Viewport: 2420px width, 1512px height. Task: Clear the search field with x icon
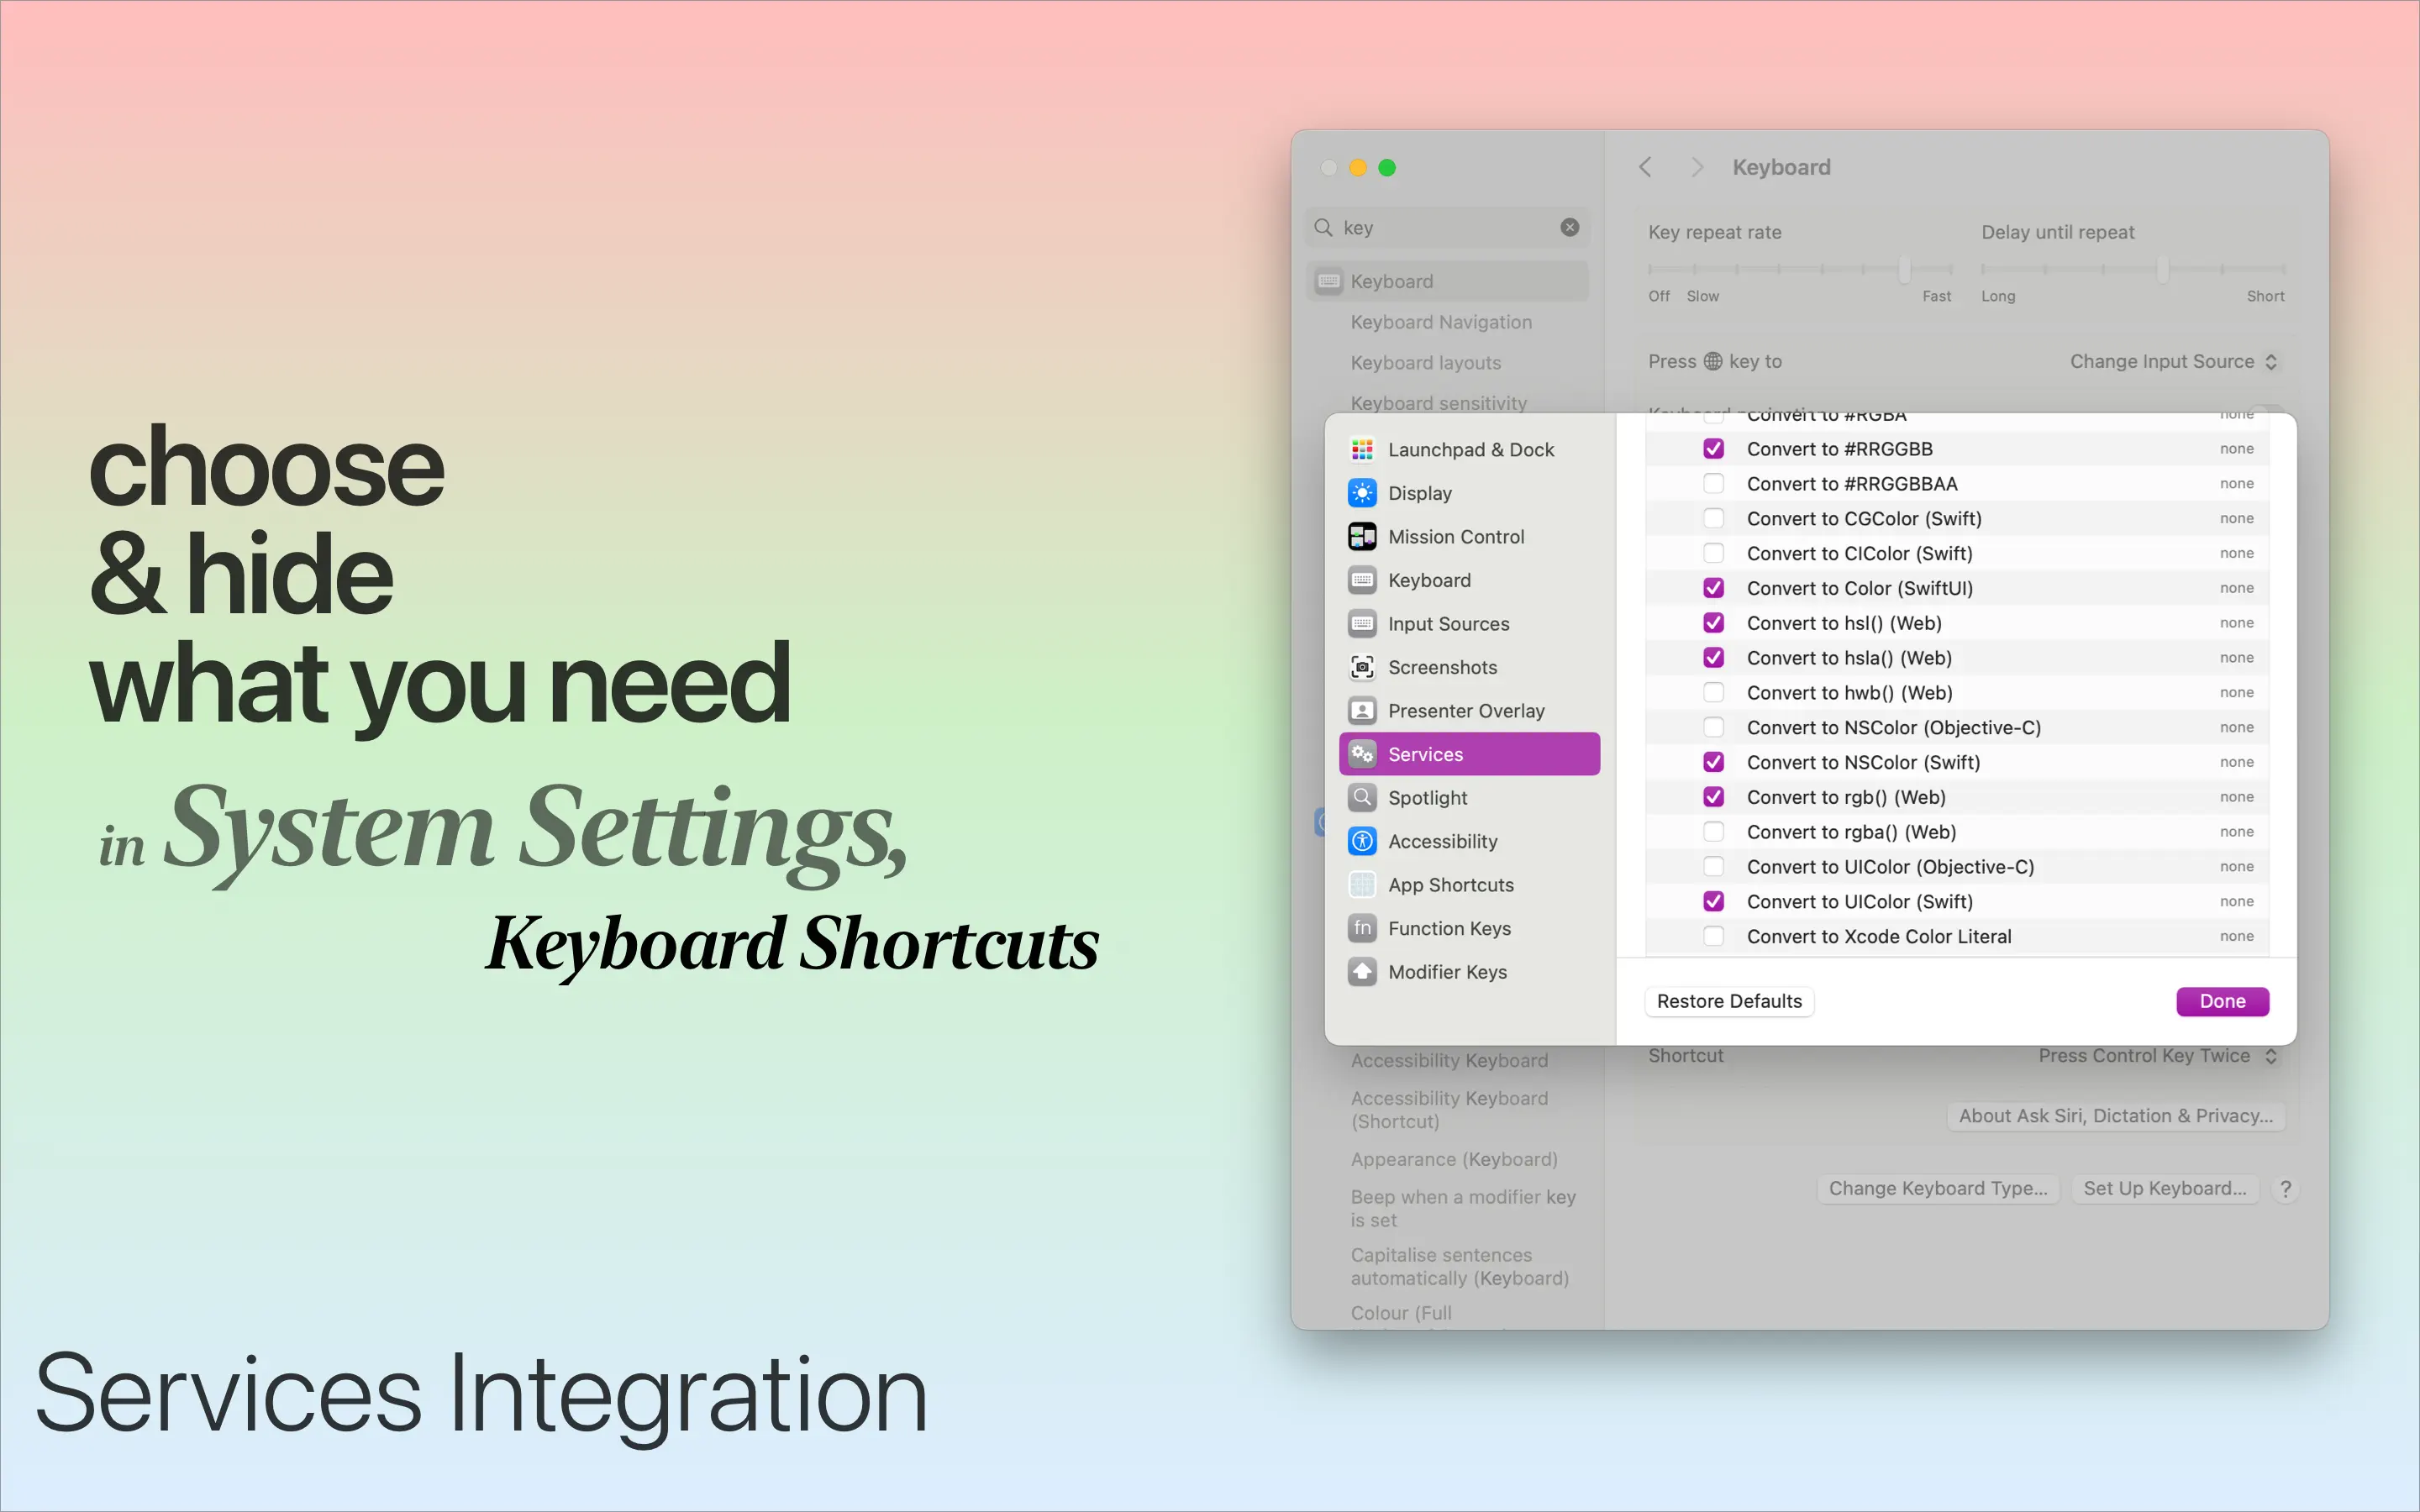(1569, 228)
